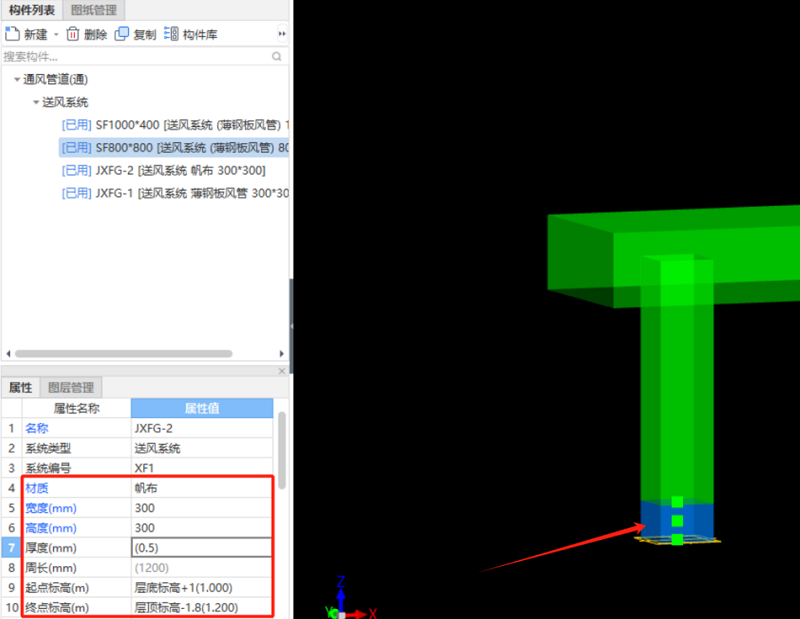Click the 终点标高 value cell

[x=202, y=607]
